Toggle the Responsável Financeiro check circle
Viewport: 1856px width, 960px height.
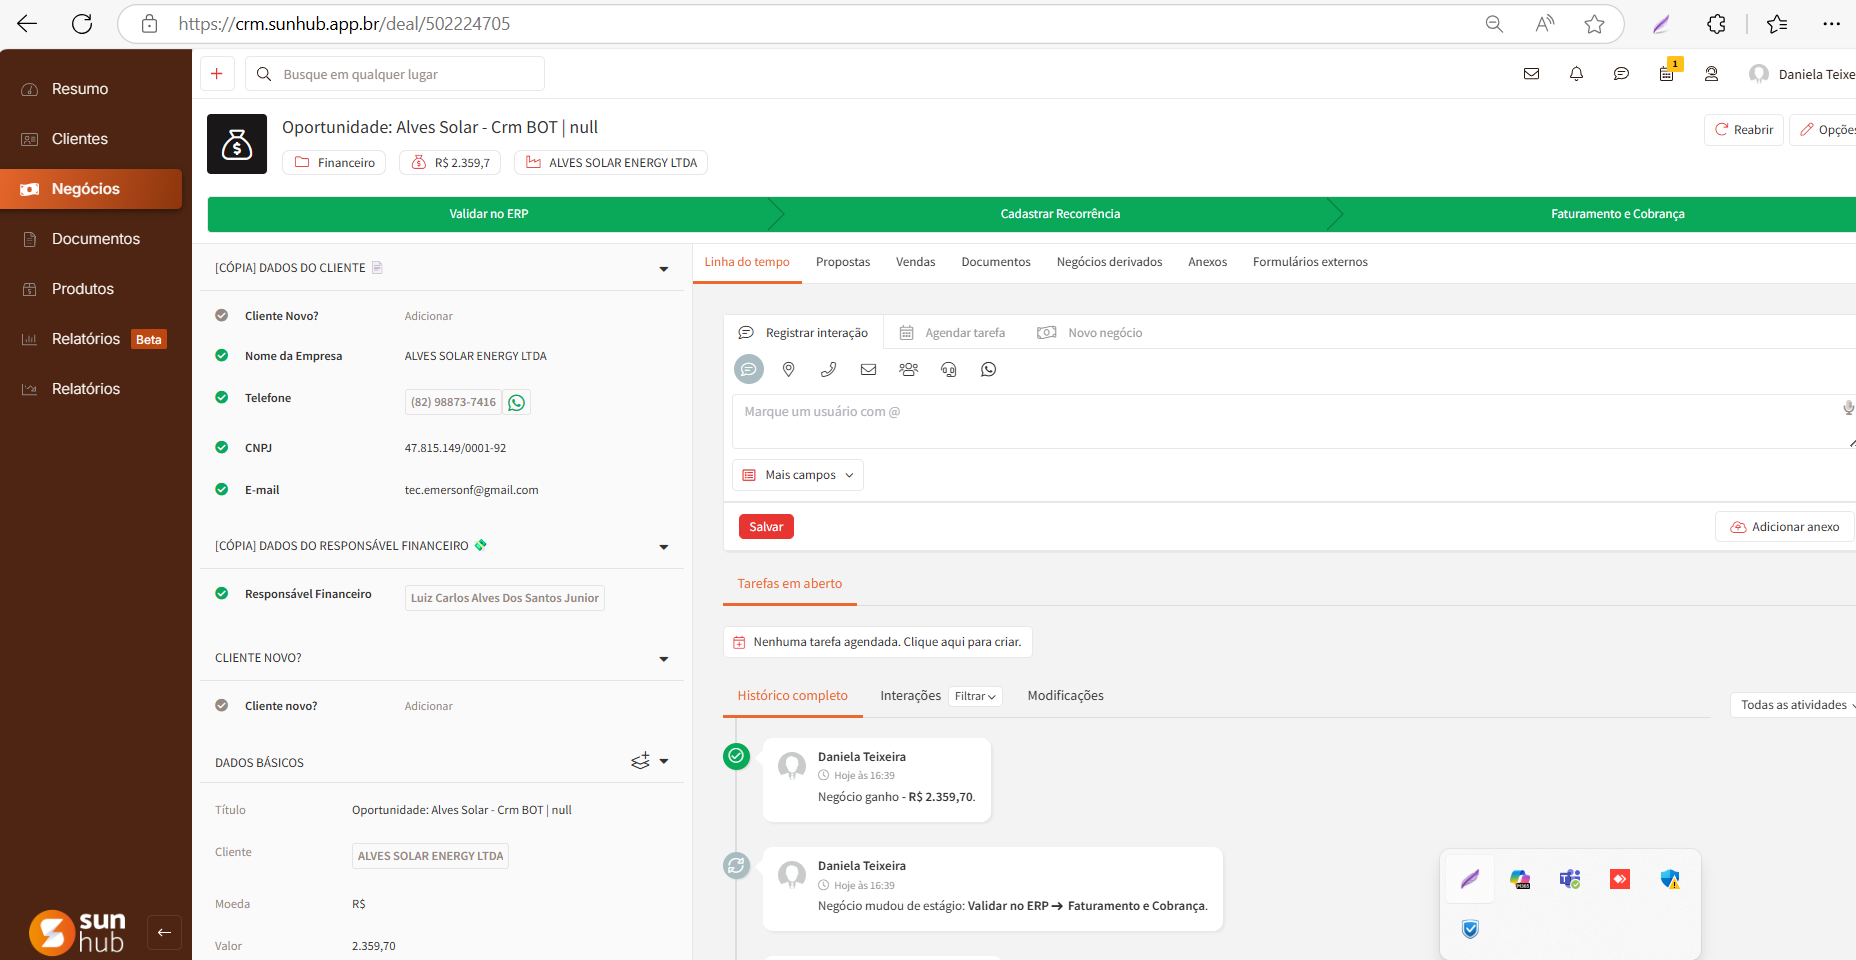coord(222,594)
